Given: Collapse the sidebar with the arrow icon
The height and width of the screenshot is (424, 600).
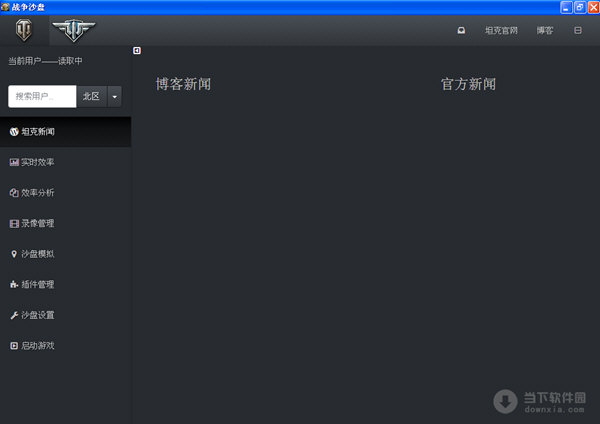Looking at the screenshot, I should 137,51.
